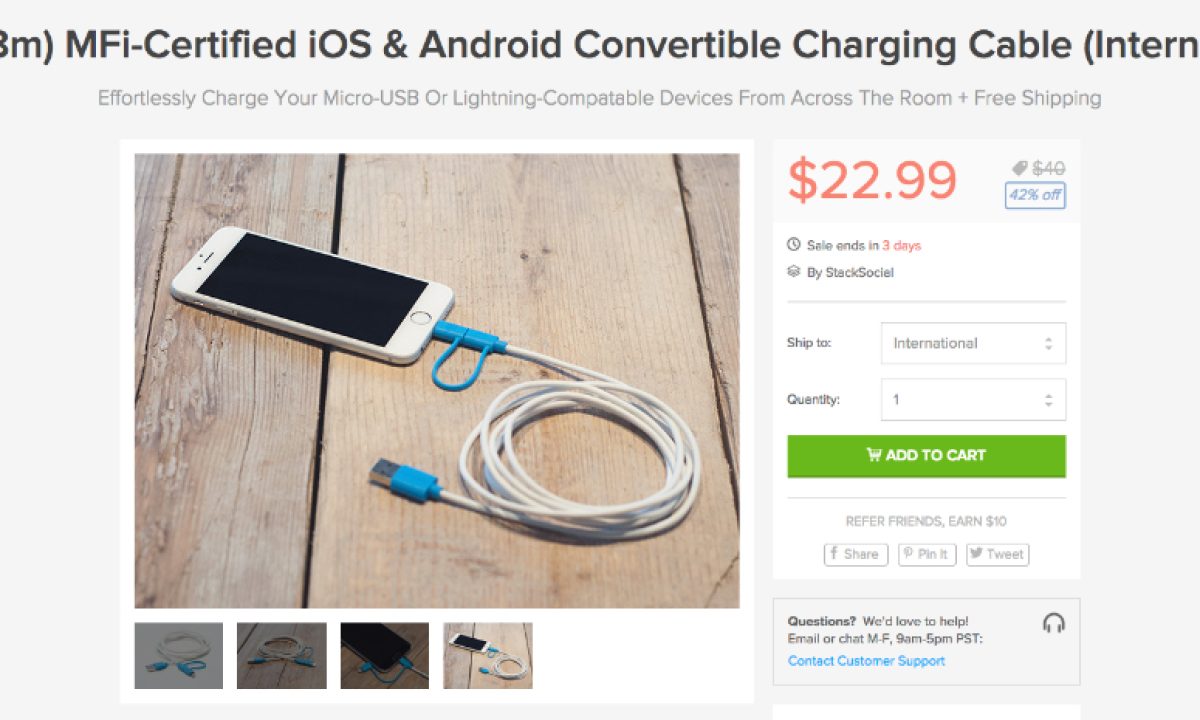Click the price tag icon
Image resolution: width=1200 pixels, height=720 pixels.
[x=1019, y=168]
